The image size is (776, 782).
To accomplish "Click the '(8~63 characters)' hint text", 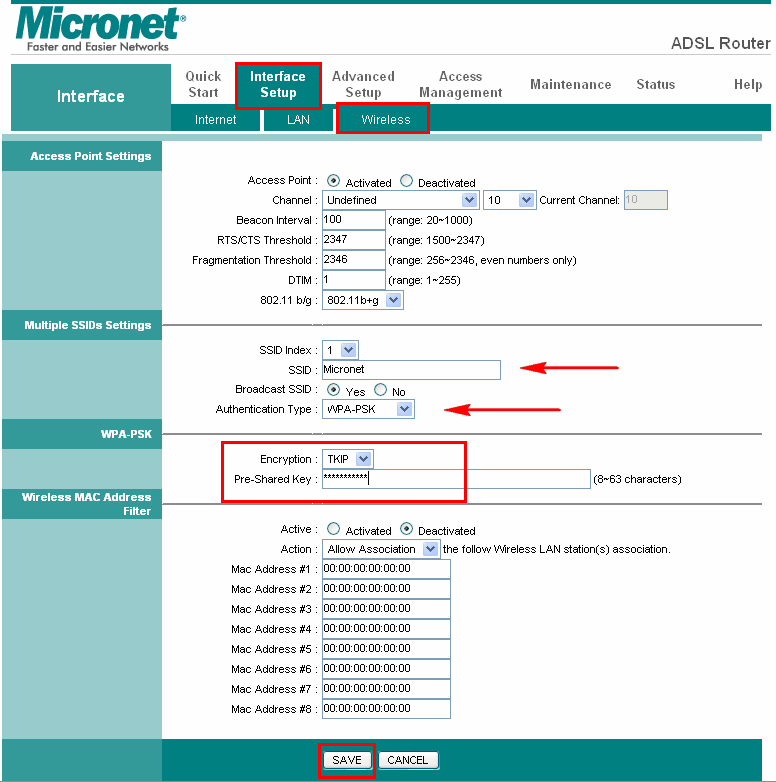I will point(637,479).
